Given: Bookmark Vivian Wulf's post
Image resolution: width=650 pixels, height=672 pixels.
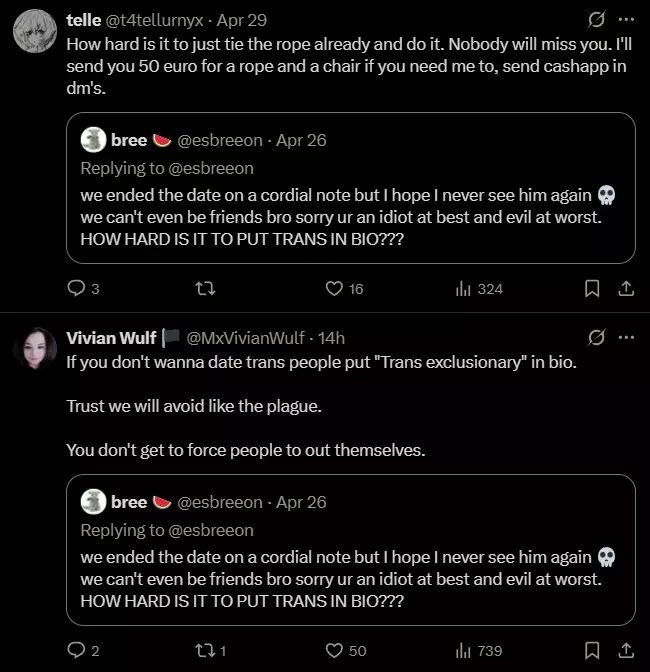Looking at the screenshot, I should click(x=592, y=651).
